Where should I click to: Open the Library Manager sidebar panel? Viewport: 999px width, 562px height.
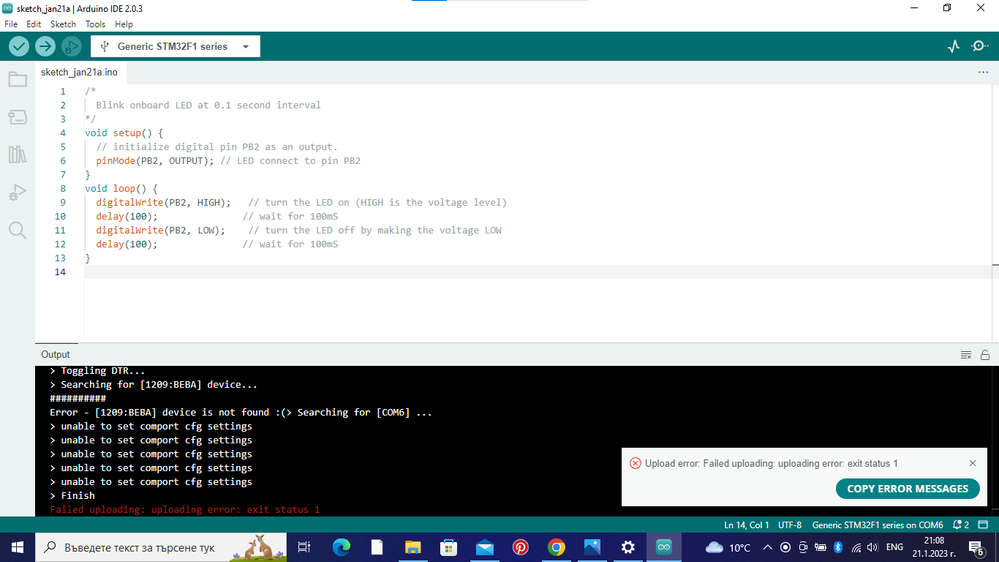tap(17, 154)
